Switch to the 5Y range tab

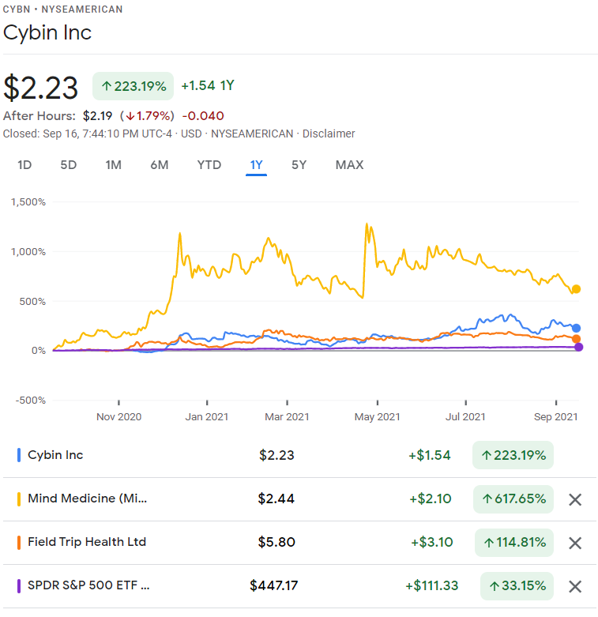click(299, 165)
